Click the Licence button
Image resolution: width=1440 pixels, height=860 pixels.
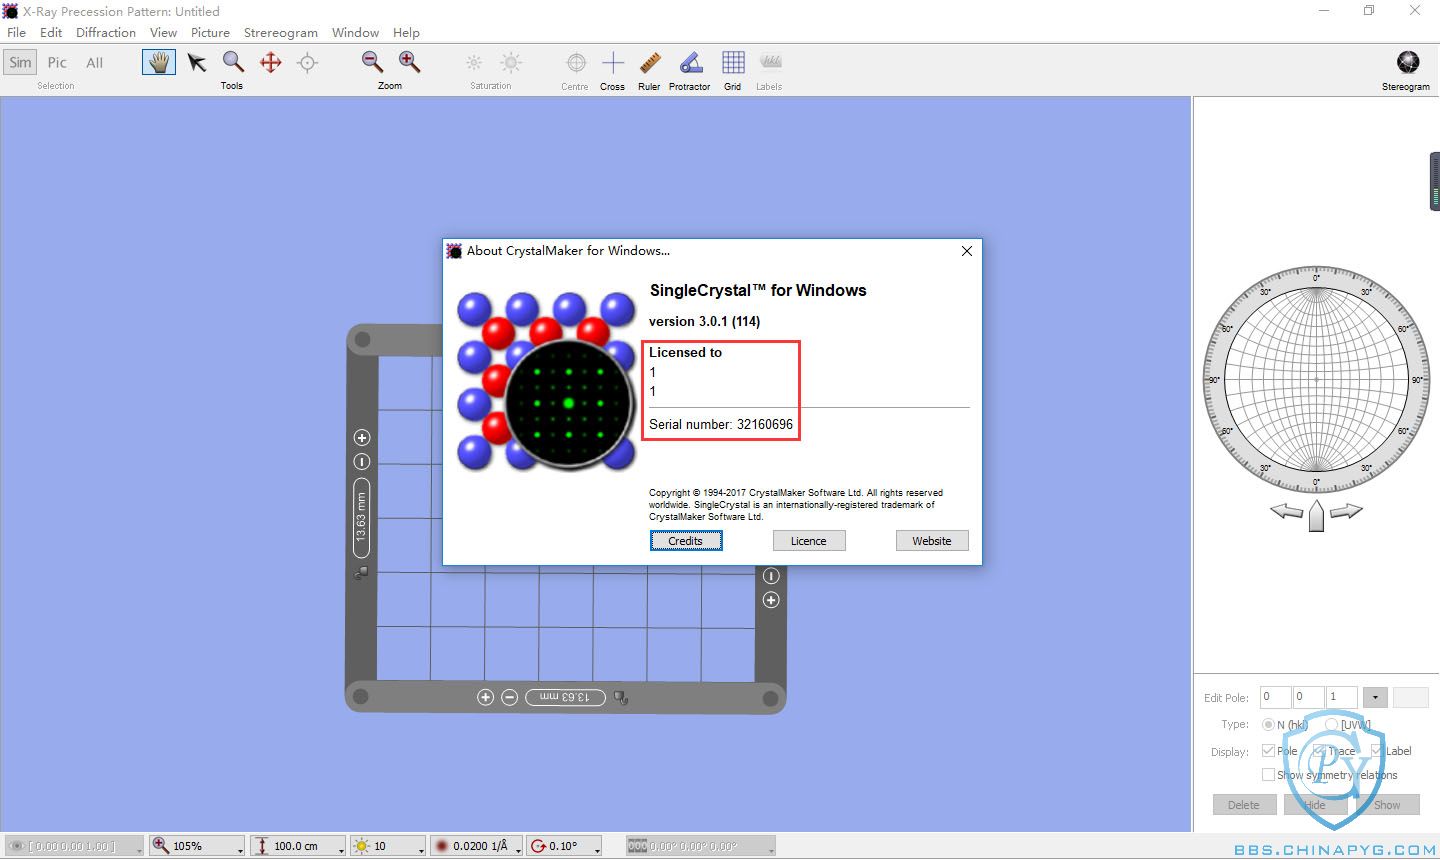[x=809, y=541]
